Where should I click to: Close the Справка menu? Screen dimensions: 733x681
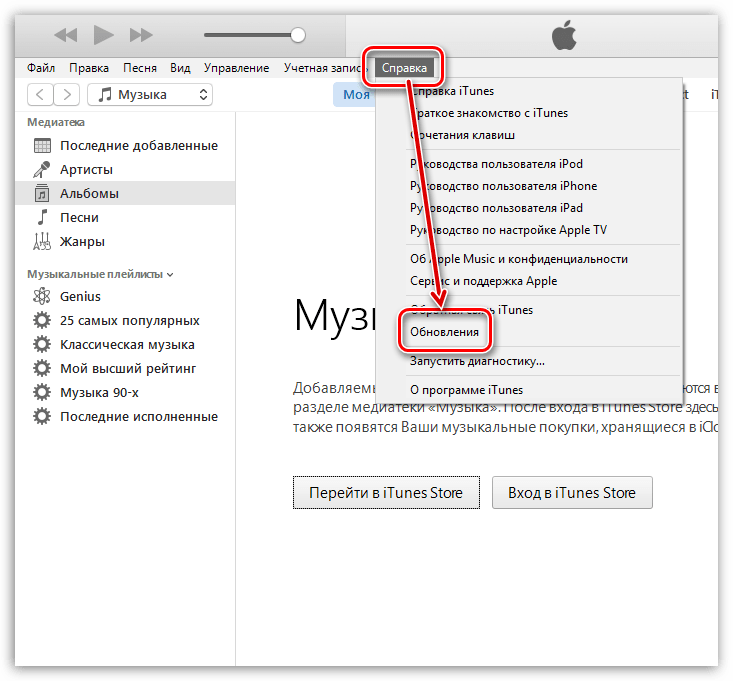[404, 68]
